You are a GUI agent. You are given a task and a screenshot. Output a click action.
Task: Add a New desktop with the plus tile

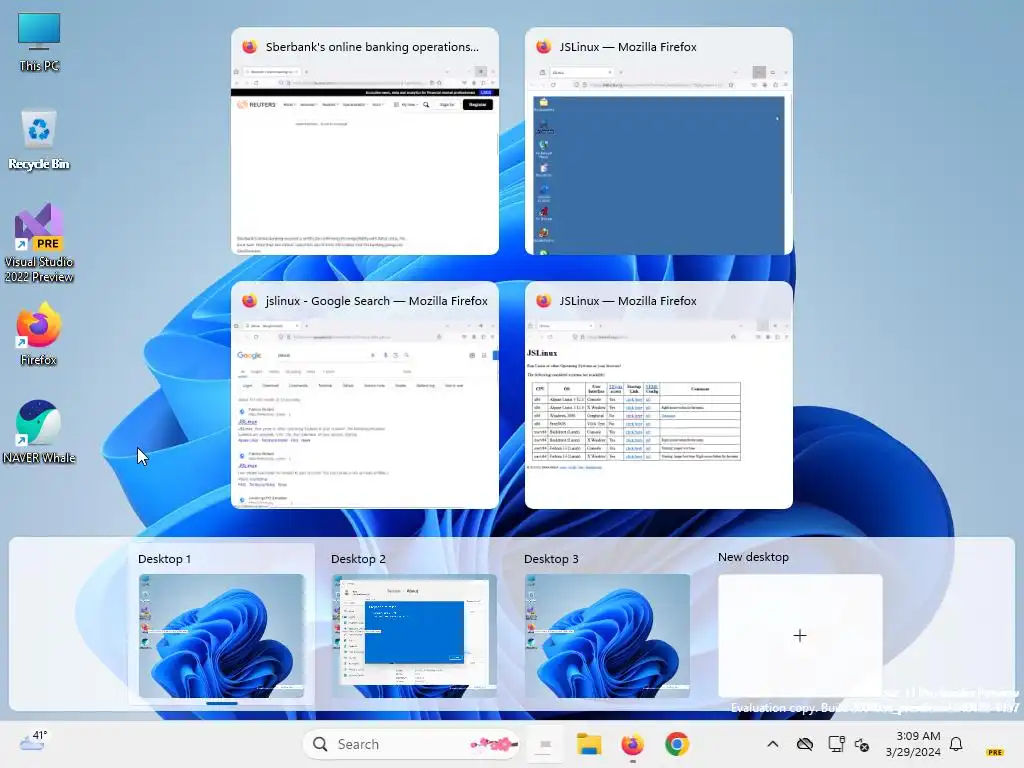click(800, 635)
